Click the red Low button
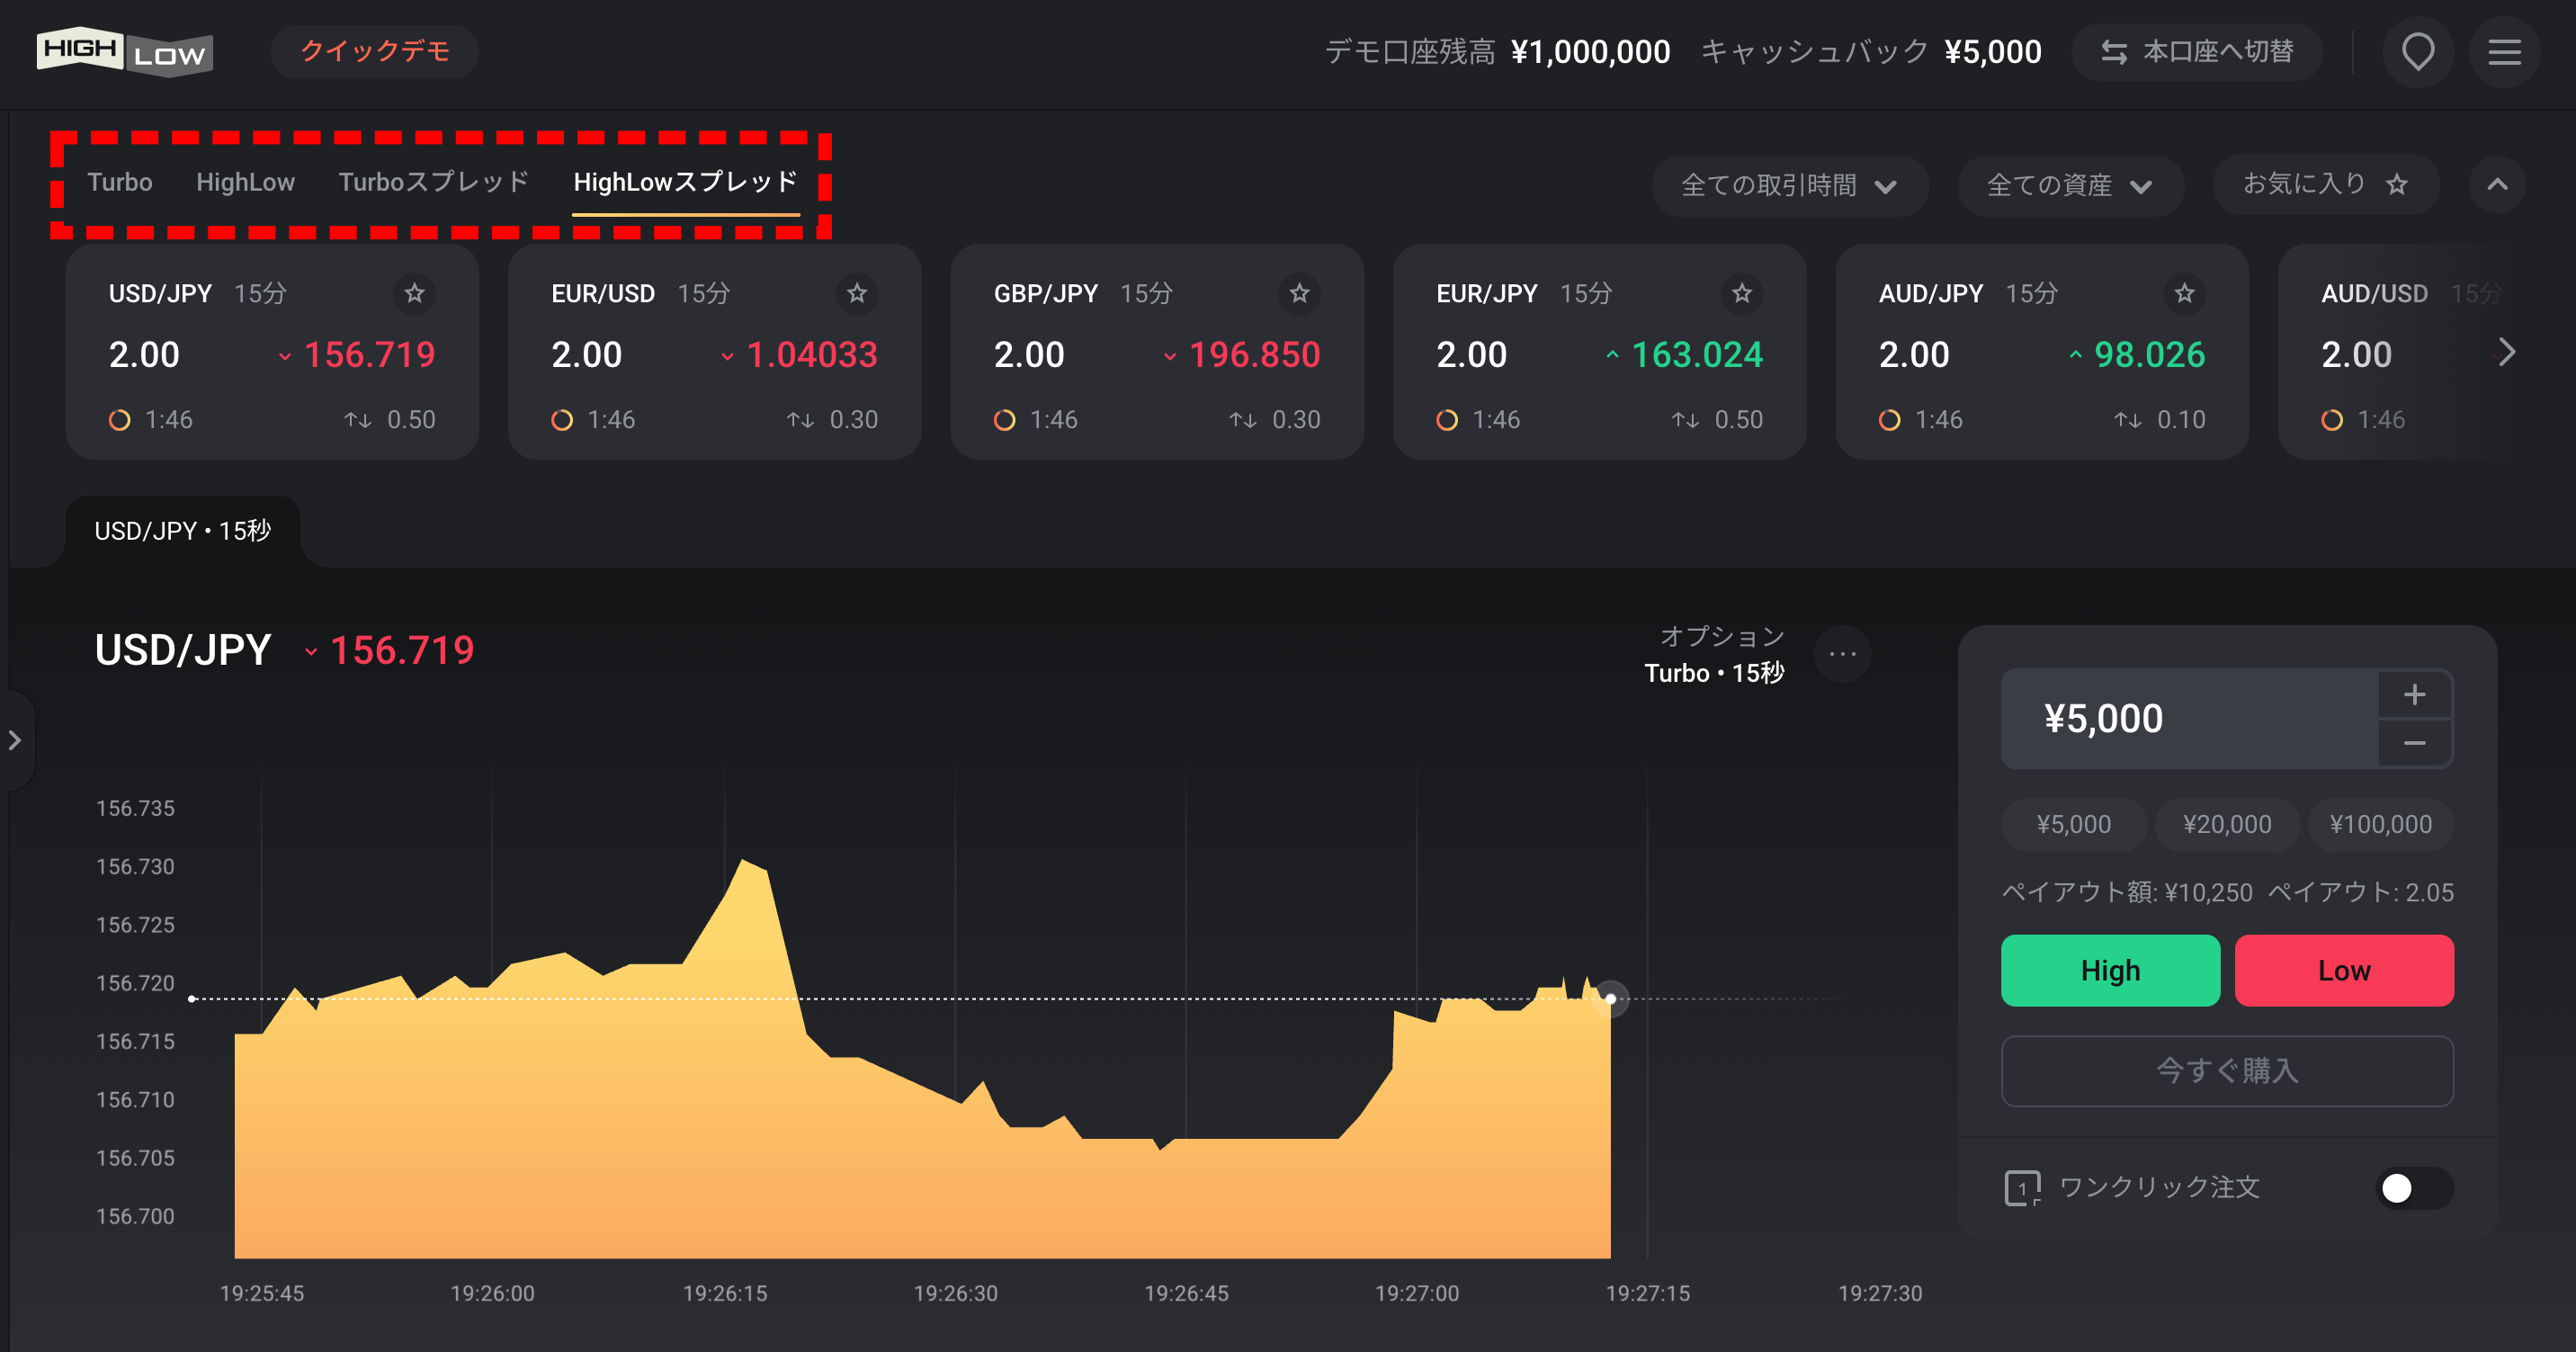Viewport: 2576px width, 1352px height. 2344,970
